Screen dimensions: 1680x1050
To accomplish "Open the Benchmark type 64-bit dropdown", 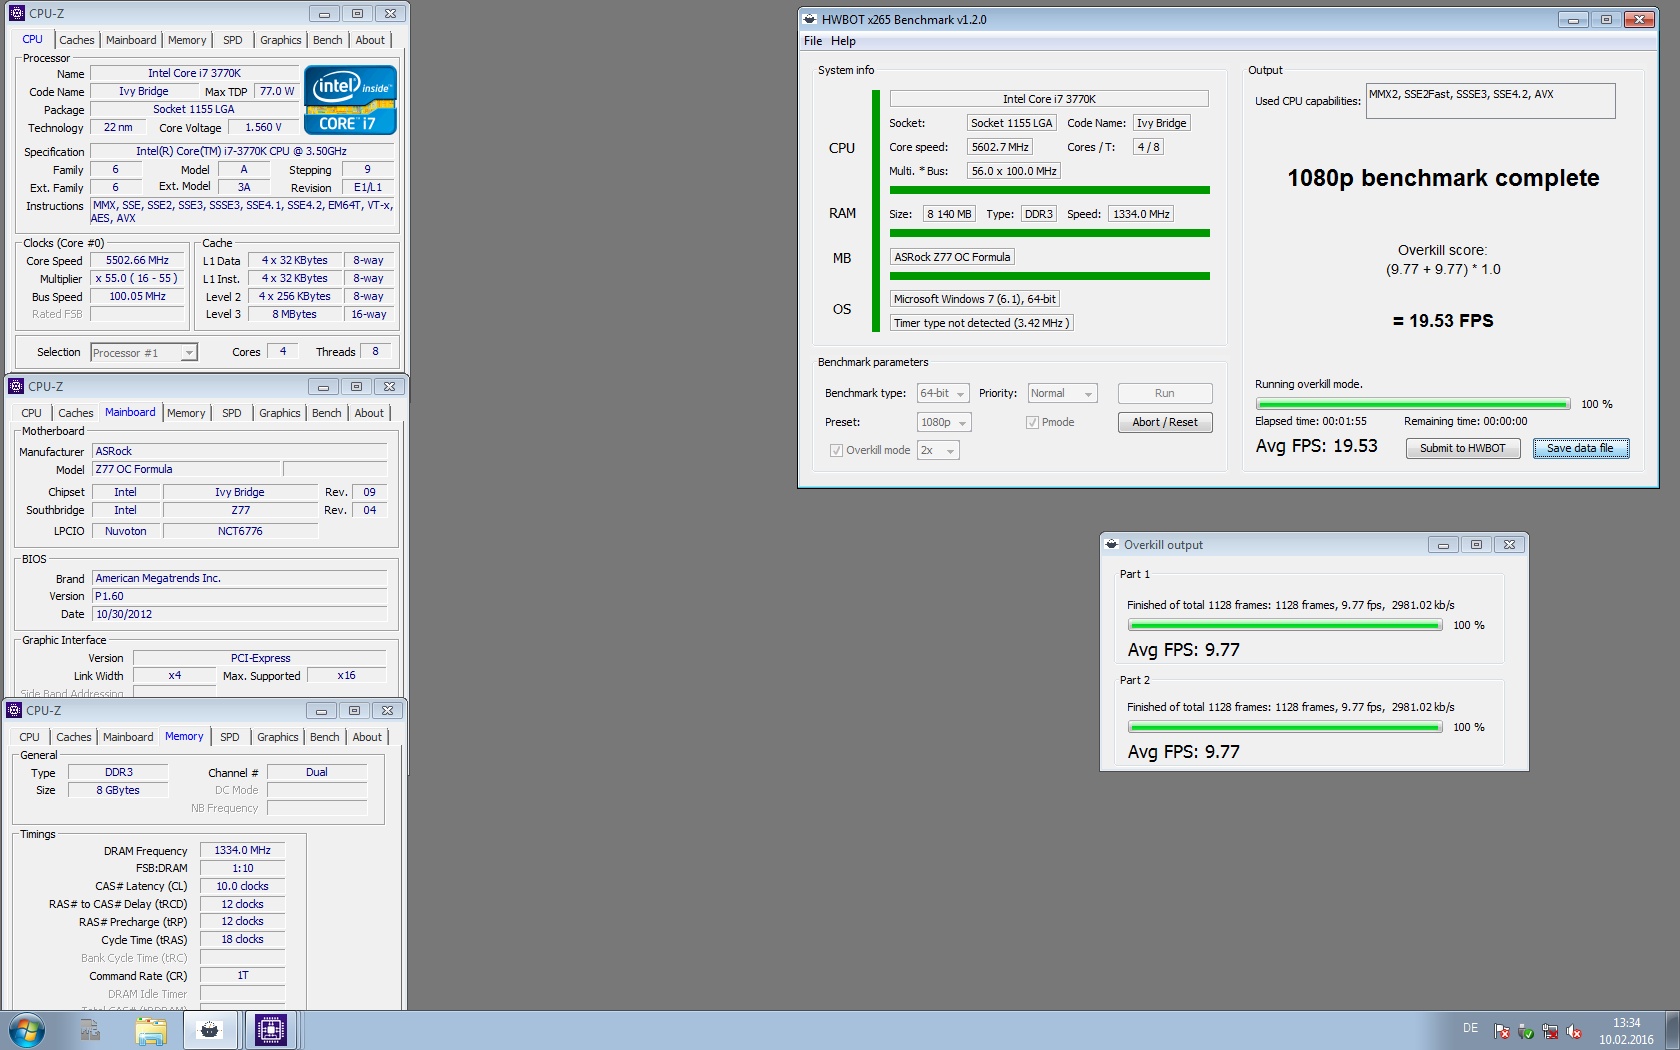I will [943, 394].
